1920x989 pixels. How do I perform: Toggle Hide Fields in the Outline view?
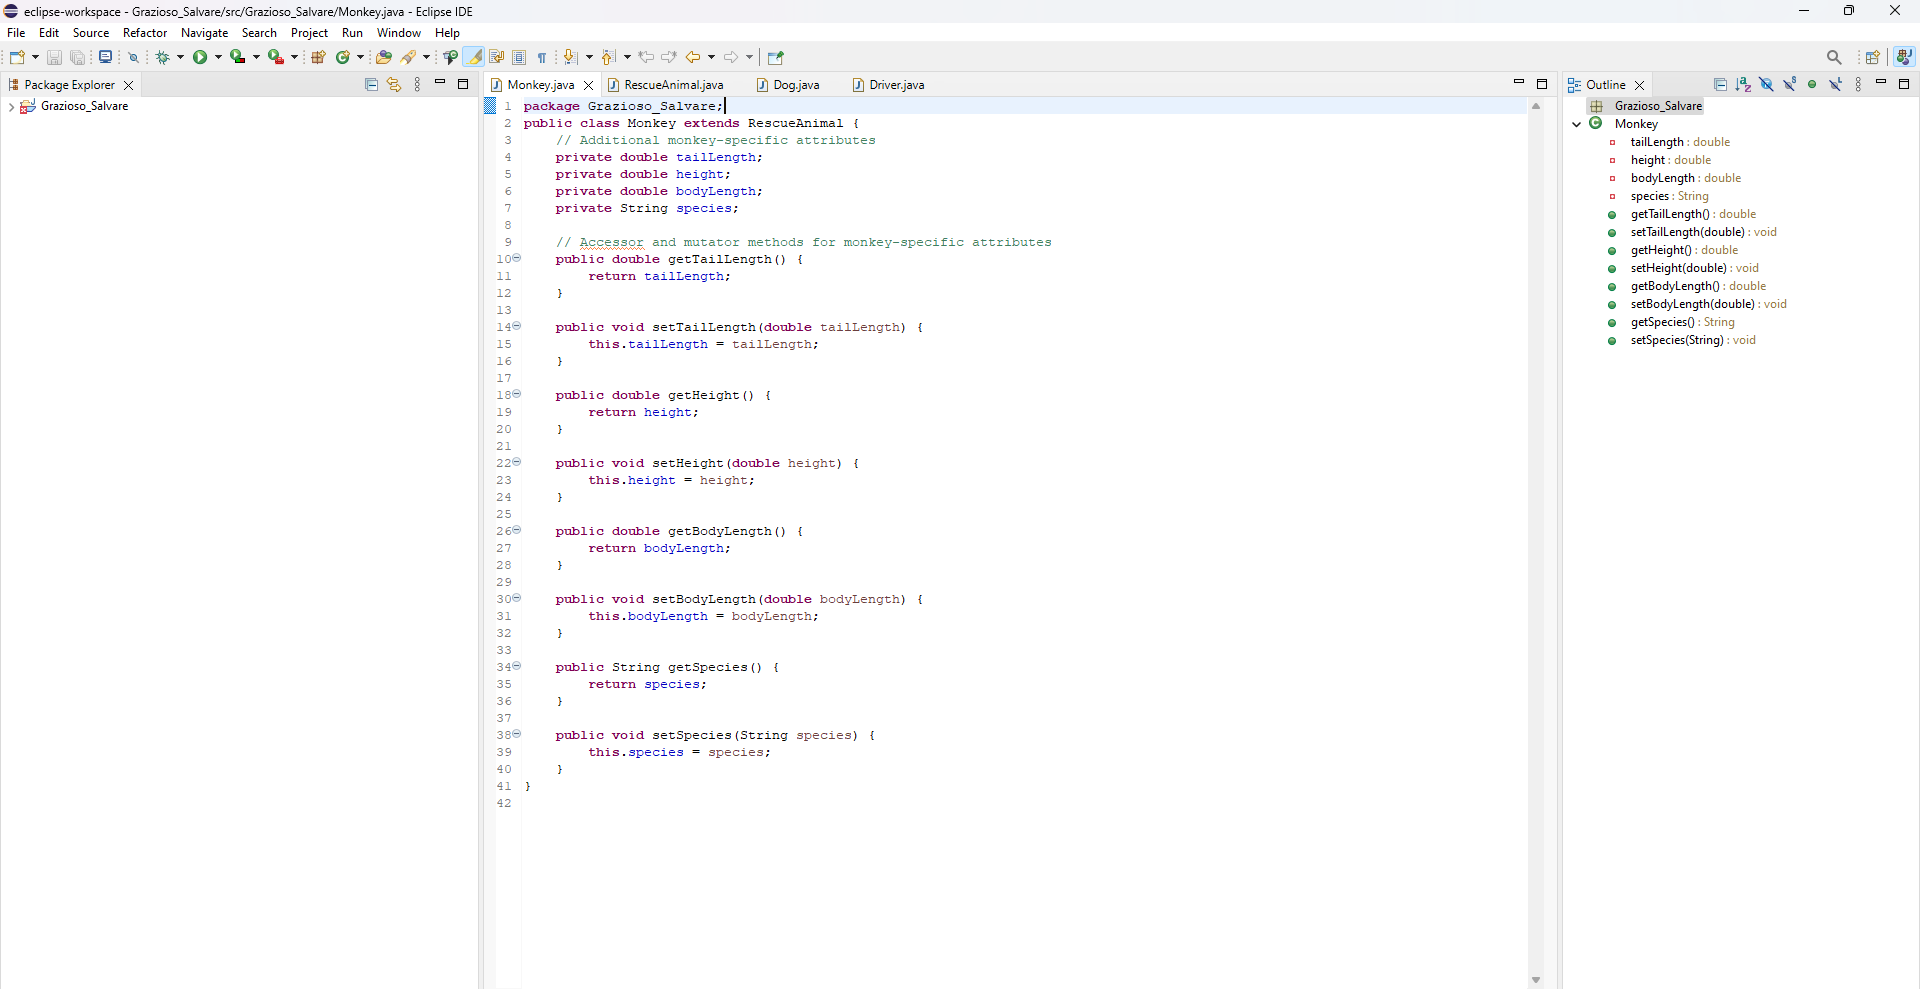(x=1766, y=85)
